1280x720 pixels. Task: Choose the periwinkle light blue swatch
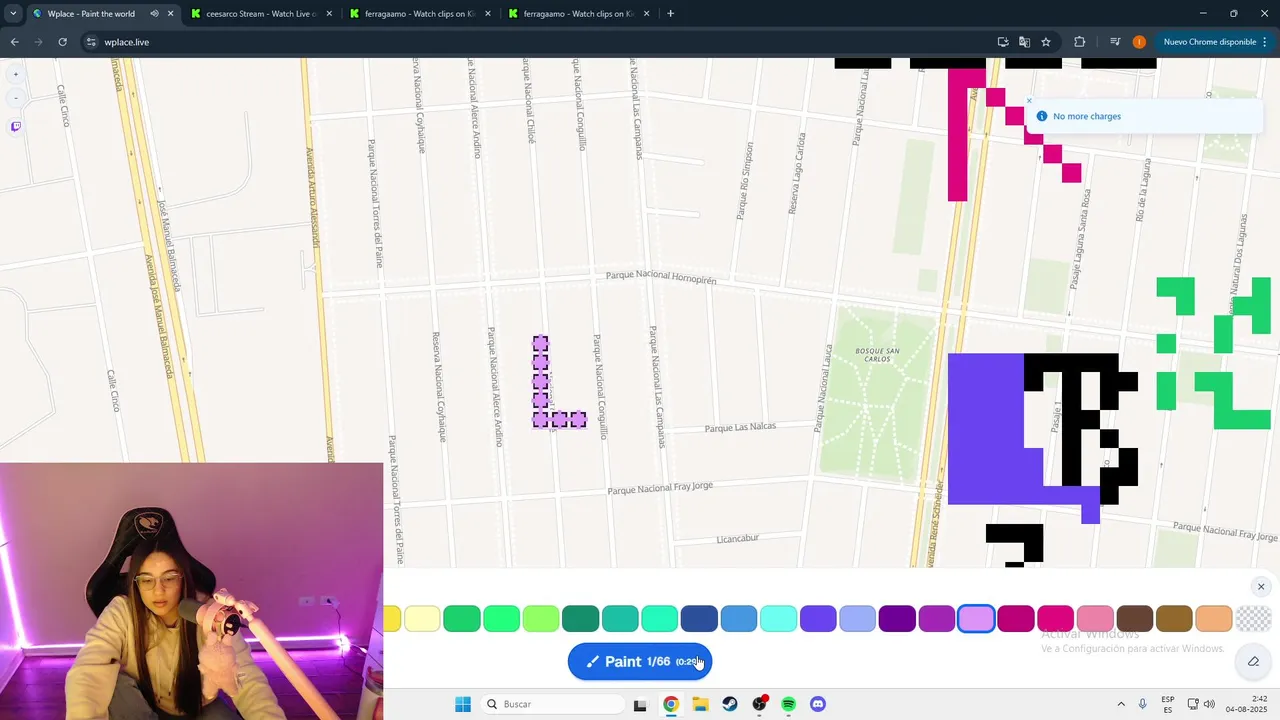(857, 619)
